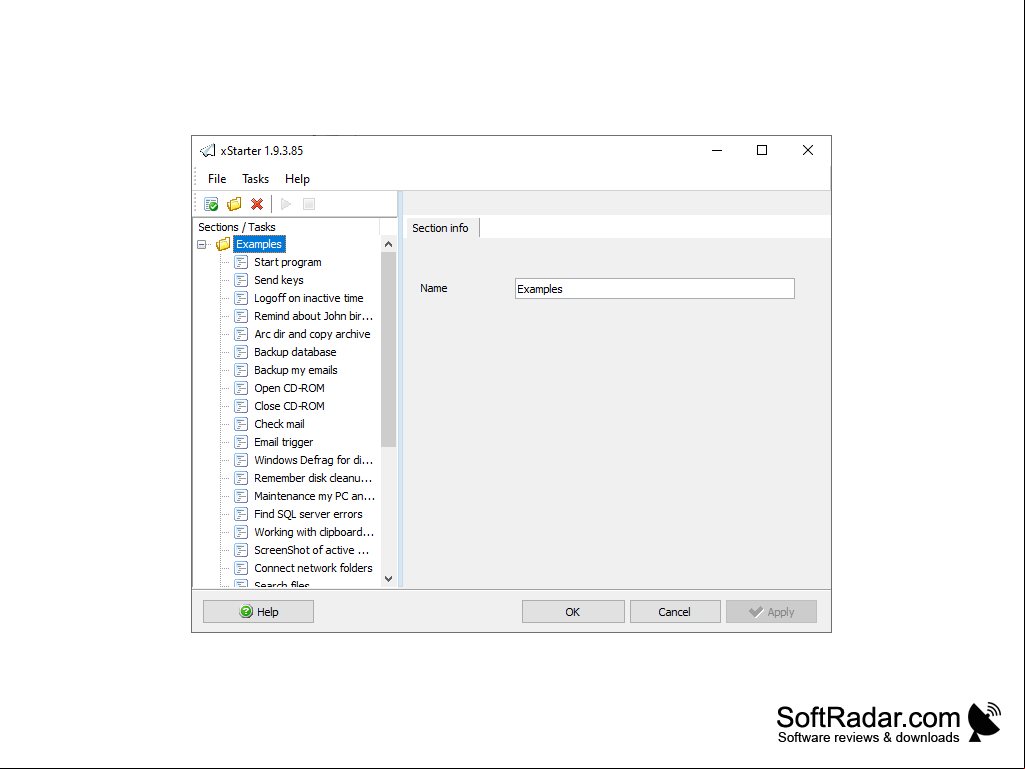
Task: Click the icon beside Working with clipboard…
Action: [241, 532]
